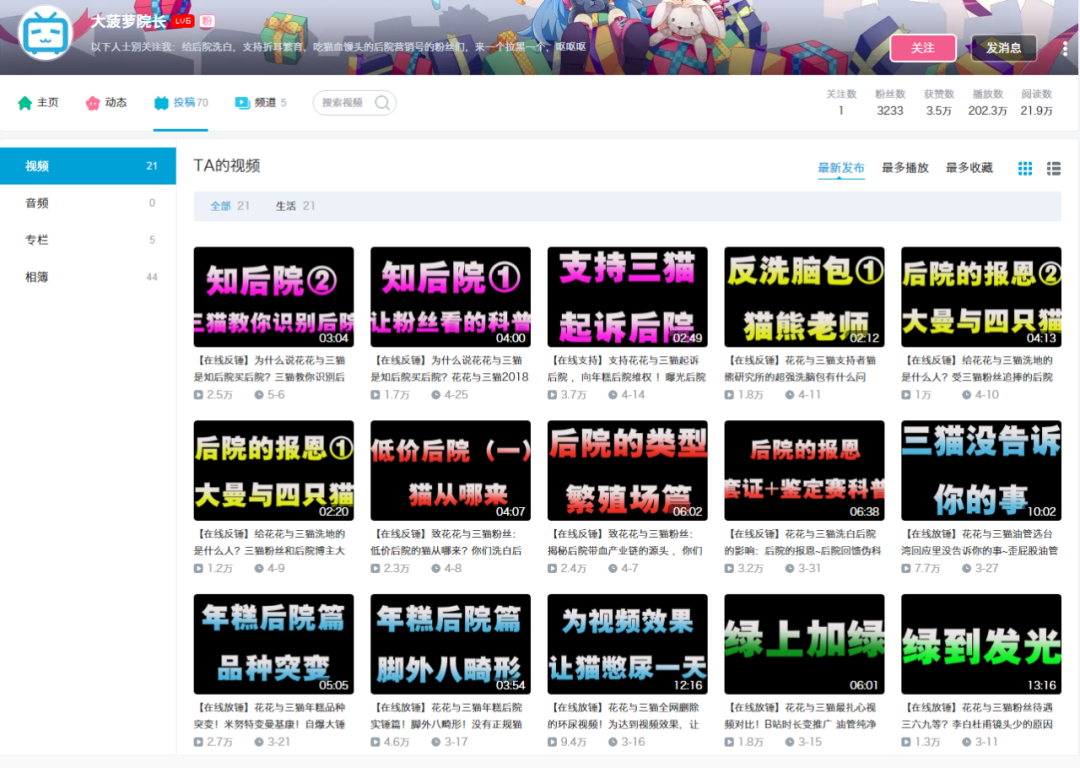Viewport: 1080px width, 768px height.
Task: Open the 投稿 submissions tab
Action: pos(180,103)
